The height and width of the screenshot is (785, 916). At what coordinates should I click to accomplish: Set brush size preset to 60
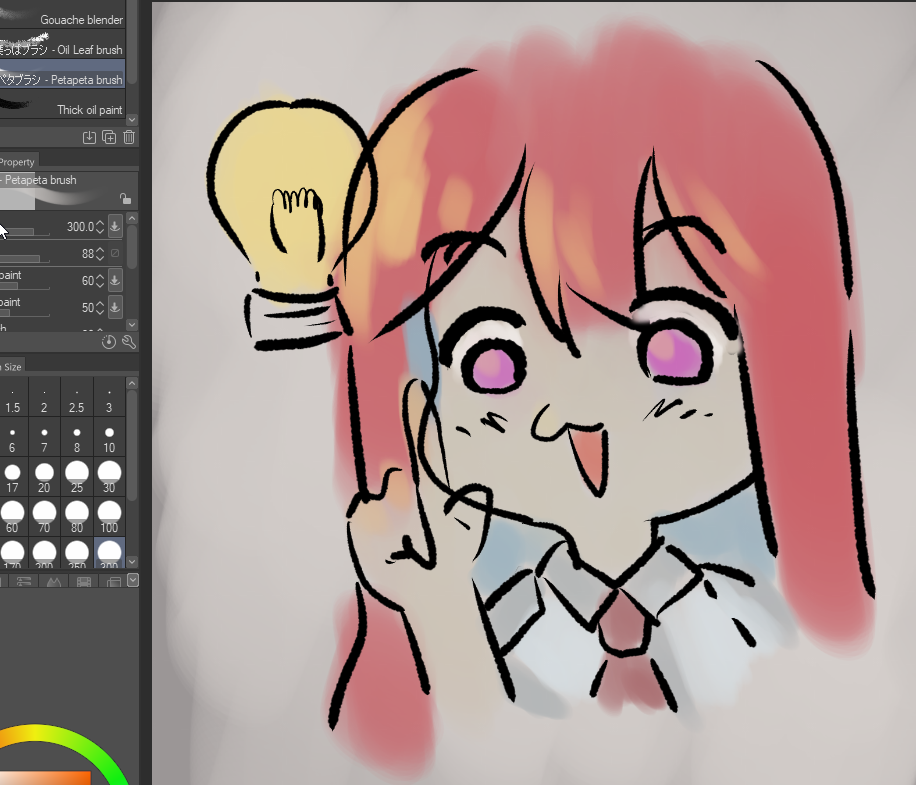12,517
